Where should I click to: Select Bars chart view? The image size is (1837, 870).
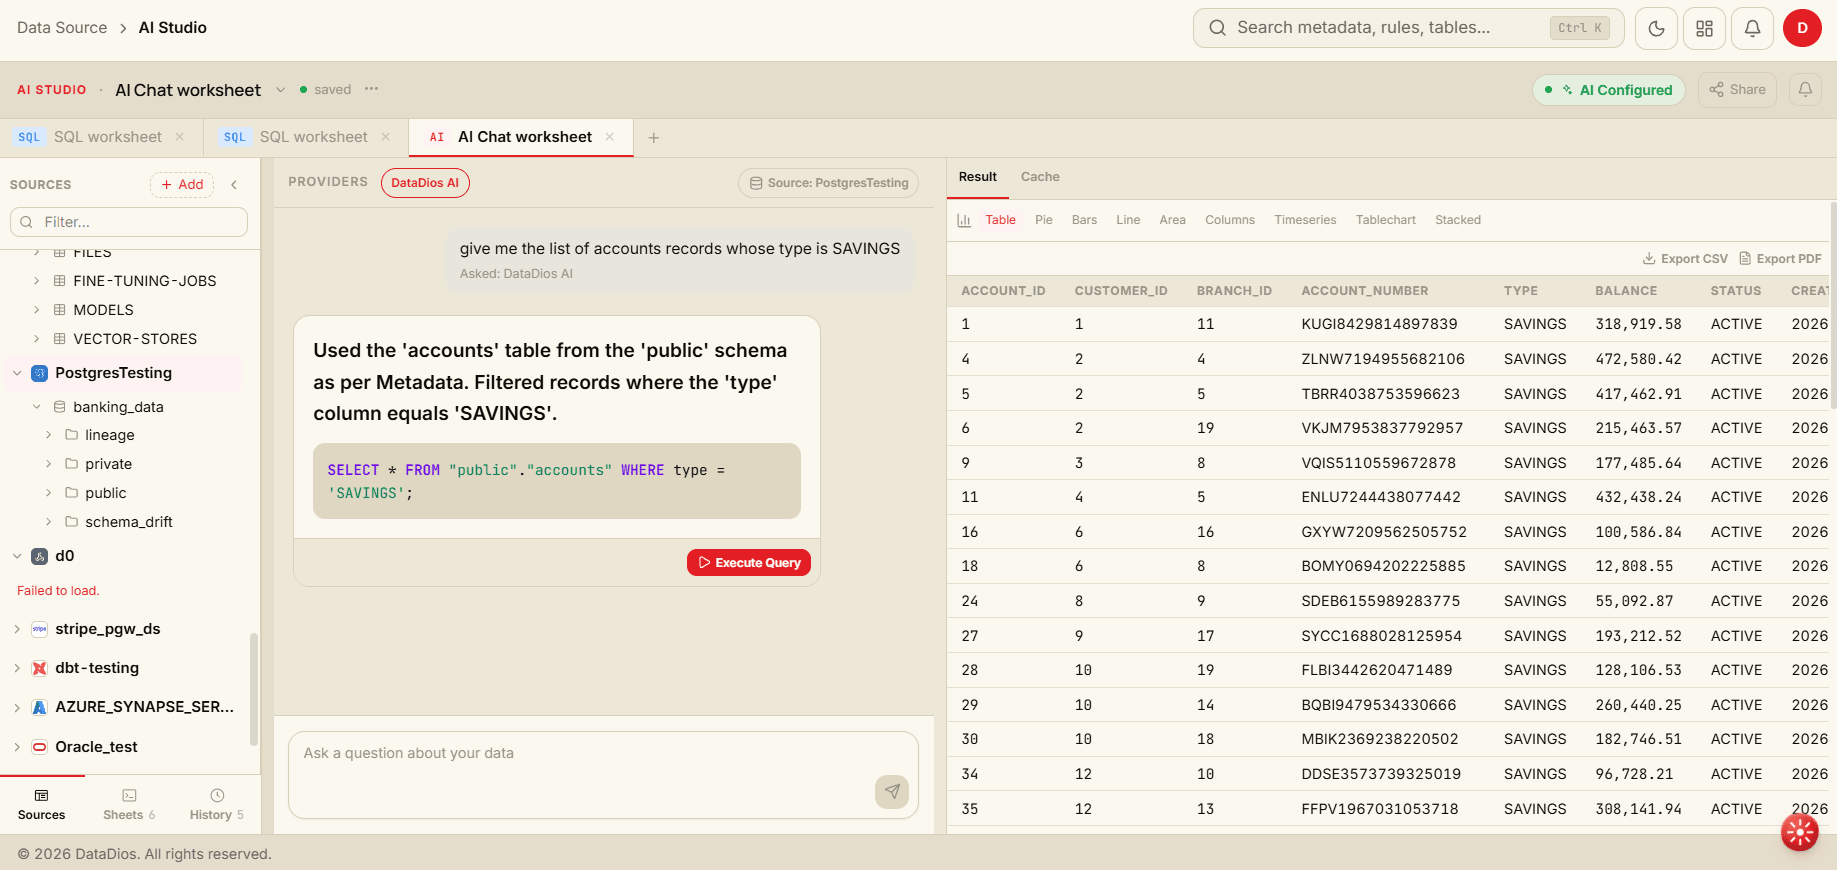[1084, 220]
